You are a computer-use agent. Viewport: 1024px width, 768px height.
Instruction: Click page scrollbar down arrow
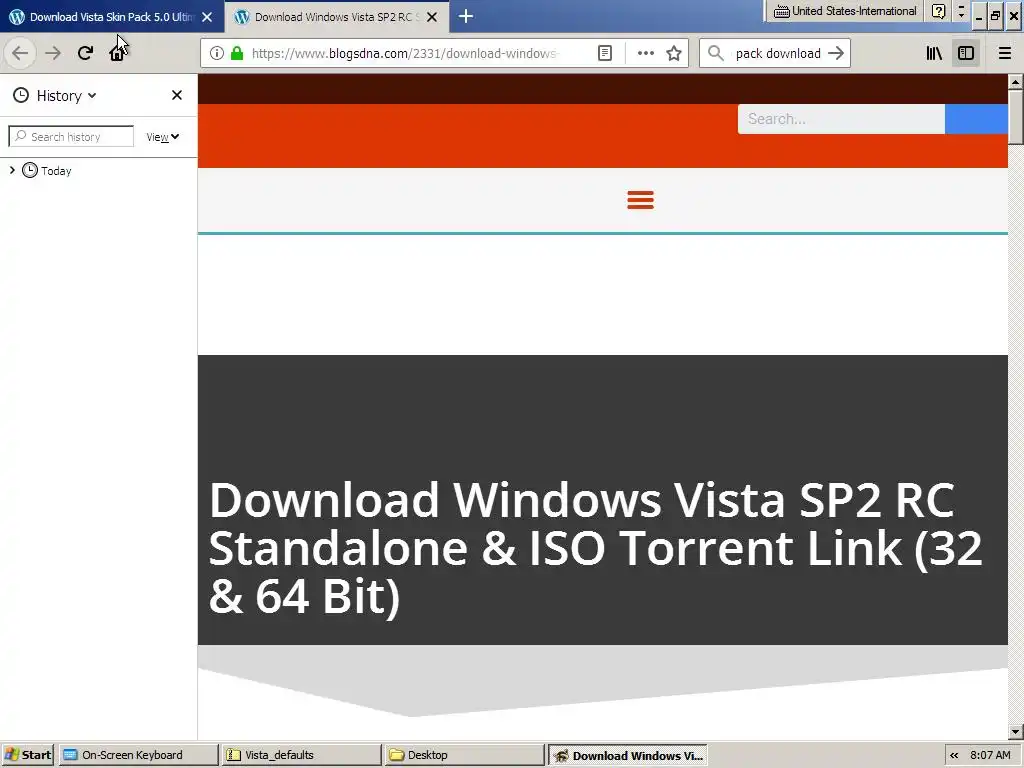[1015, 732]
